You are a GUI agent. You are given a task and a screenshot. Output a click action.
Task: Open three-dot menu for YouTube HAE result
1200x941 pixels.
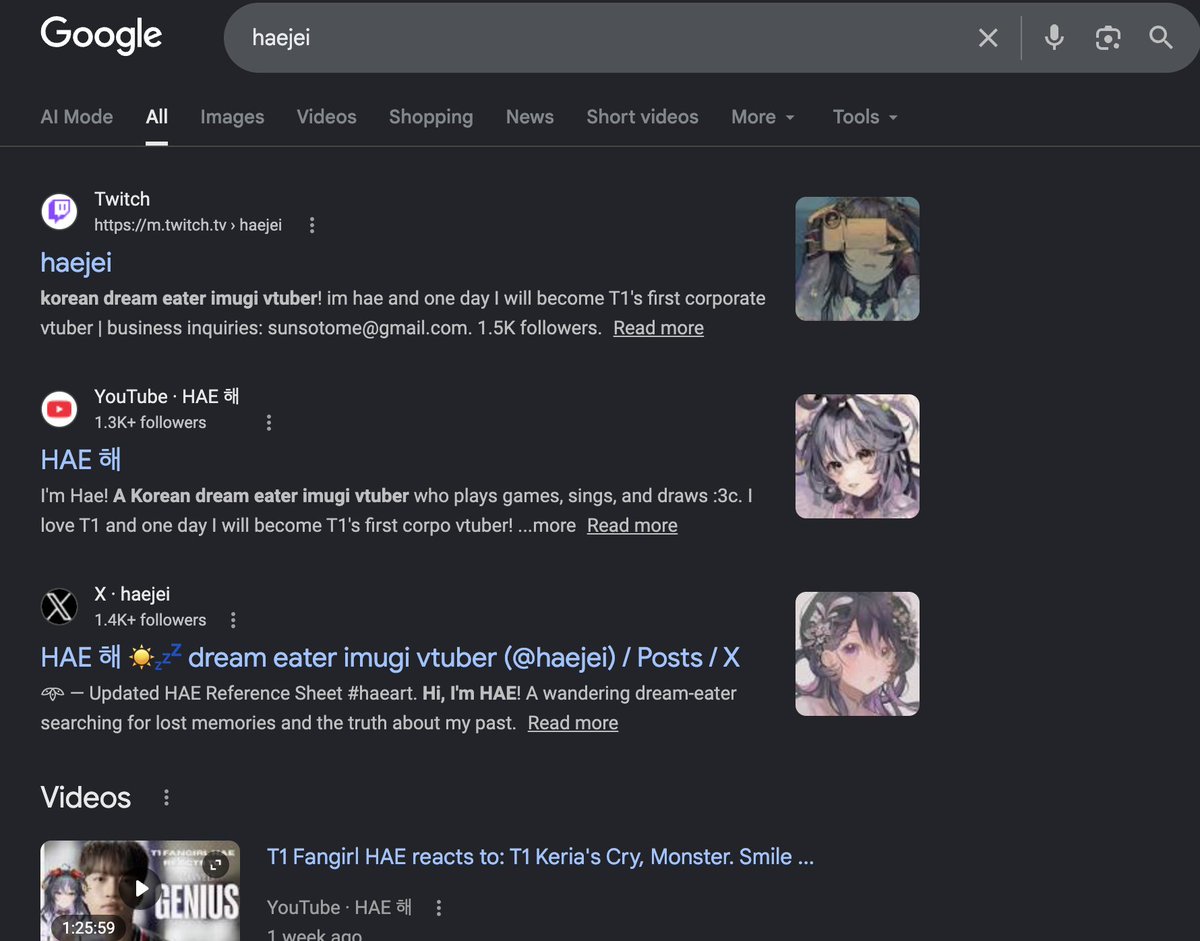tap(268, 423)
